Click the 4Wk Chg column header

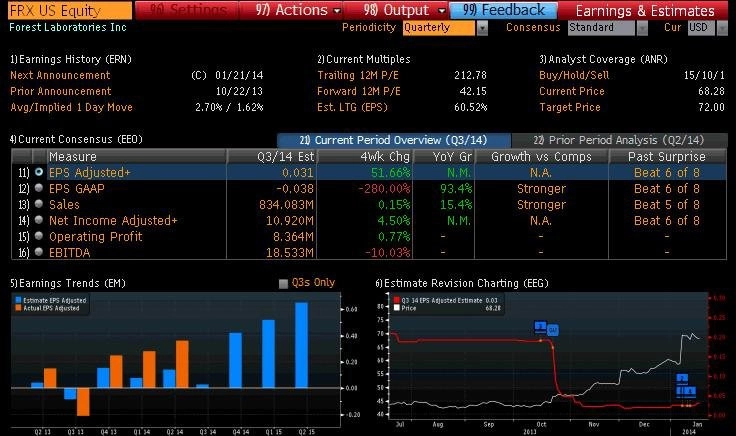coord(365,156)
